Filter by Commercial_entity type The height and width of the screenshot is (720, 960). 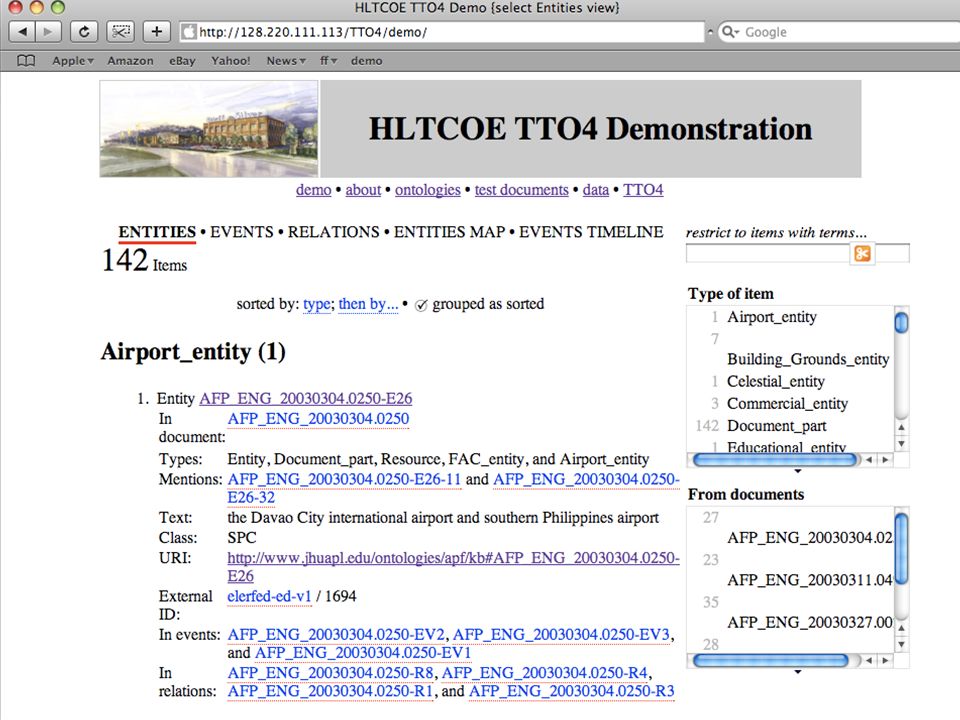point(787,404)
